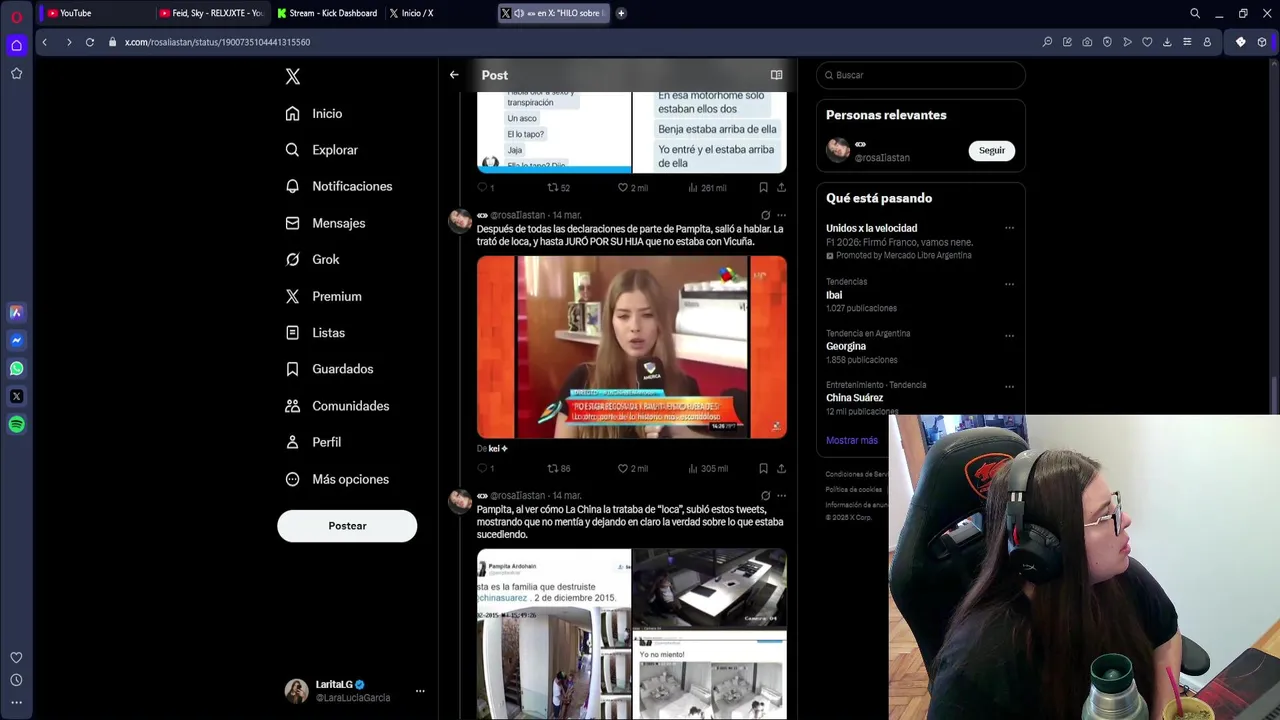Click Seguir button for @rosaIIastan

992,150
